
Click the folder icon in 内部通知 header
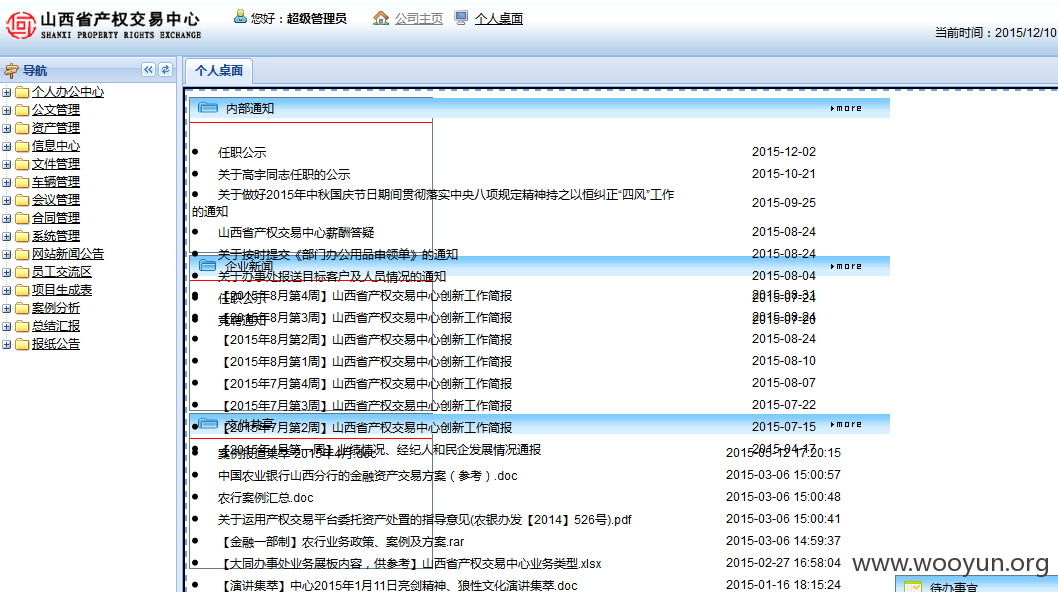click(208, 108)
